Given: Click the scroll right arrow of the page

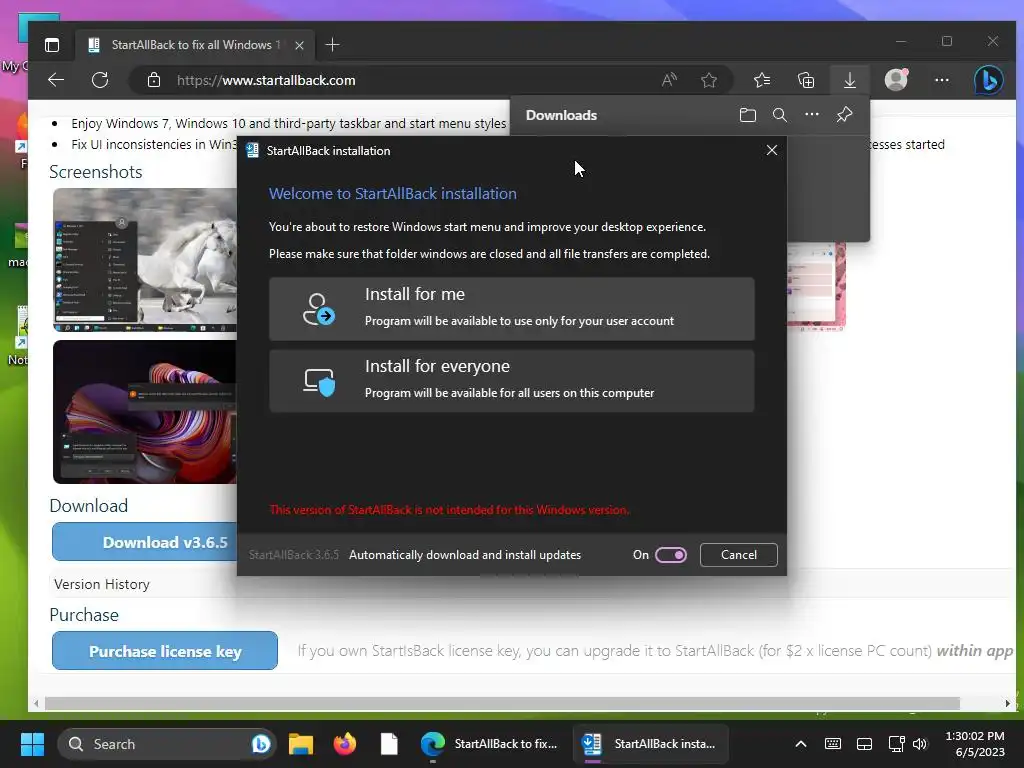Looking at the screenshot, I should (1008, 703).
